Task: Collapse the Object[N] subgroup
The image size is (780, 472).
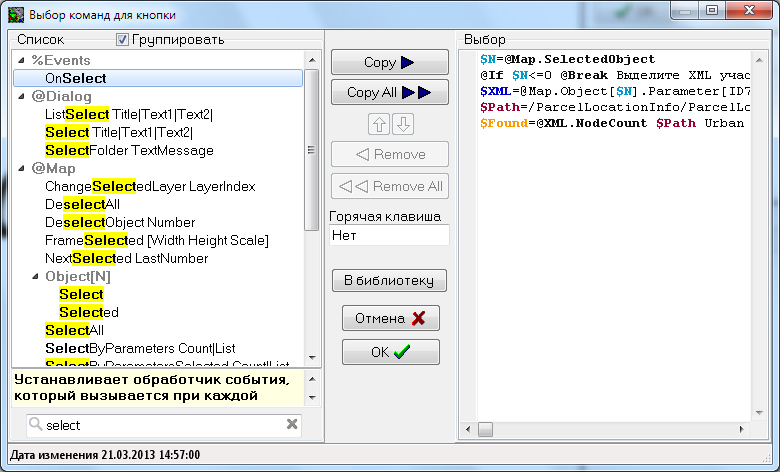Action: tap(34, 276)
